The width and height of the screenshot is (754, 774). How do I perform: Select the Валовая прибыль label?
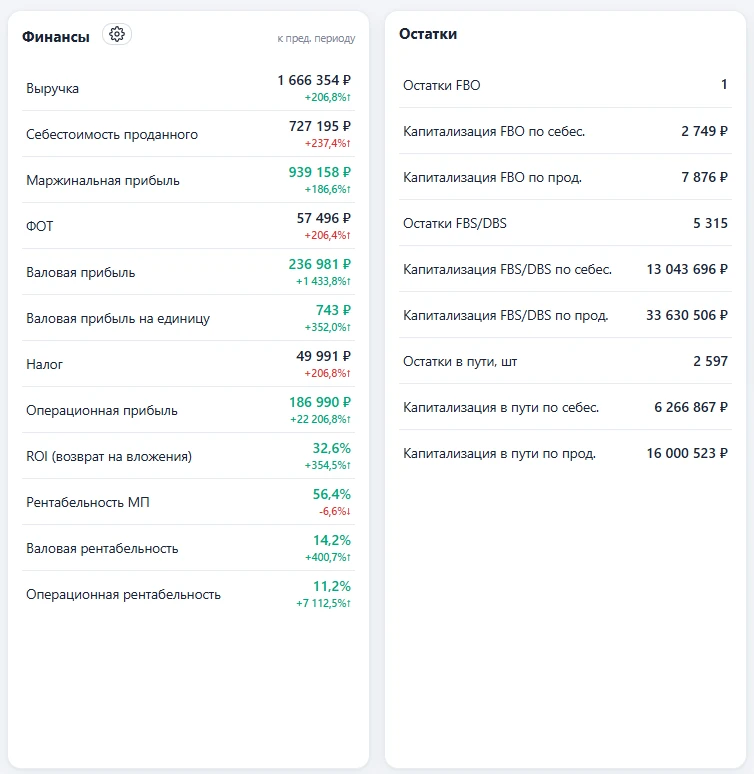click(x=80, y=272)
